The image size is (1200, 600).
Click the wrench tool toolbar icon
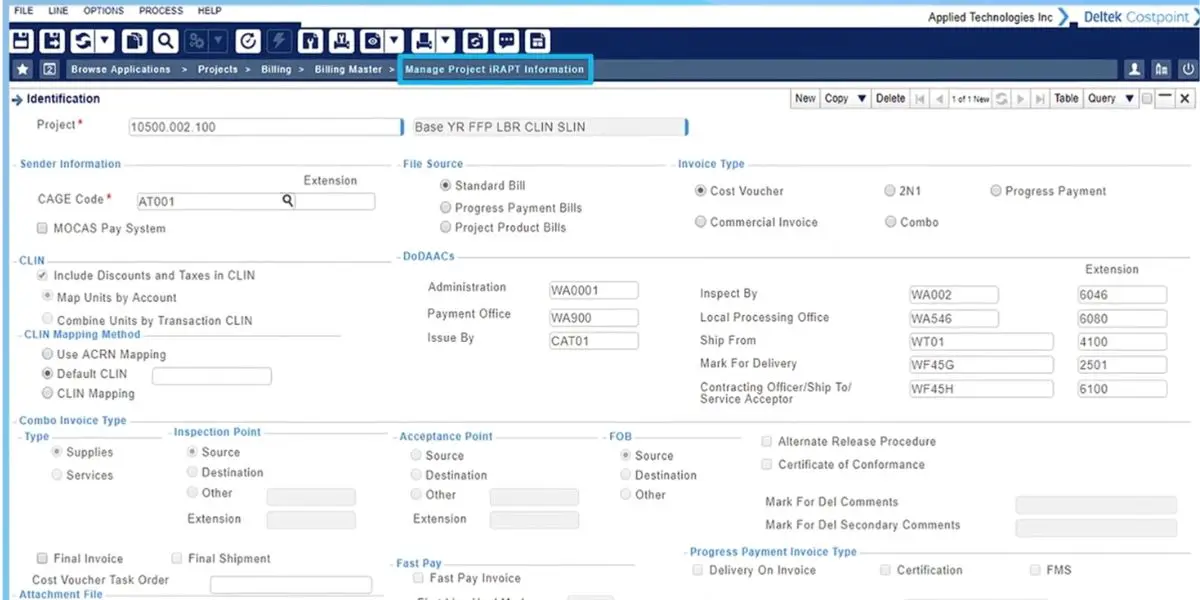click(x=310, y=41)
